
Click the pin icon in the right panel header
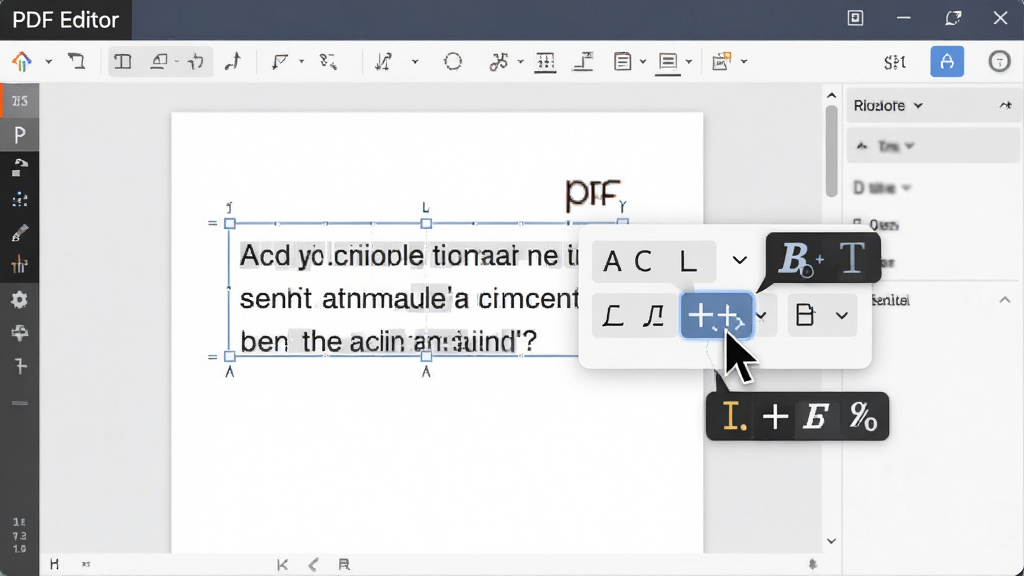pyautogui.click(x=1006, y=105)
